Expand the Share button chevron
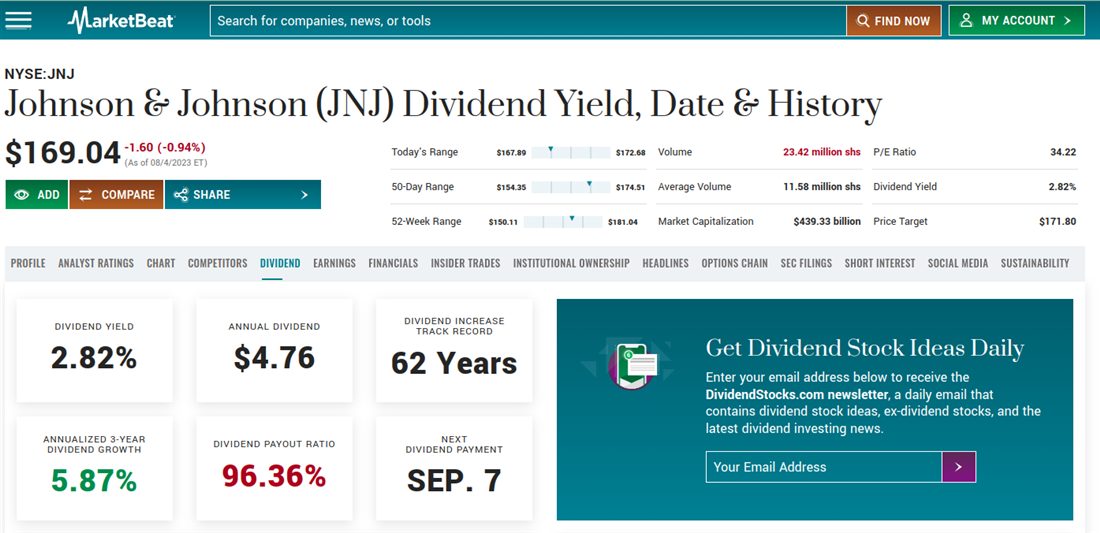The height and width of the screenshot is (533, 1100). pos(304,195)
